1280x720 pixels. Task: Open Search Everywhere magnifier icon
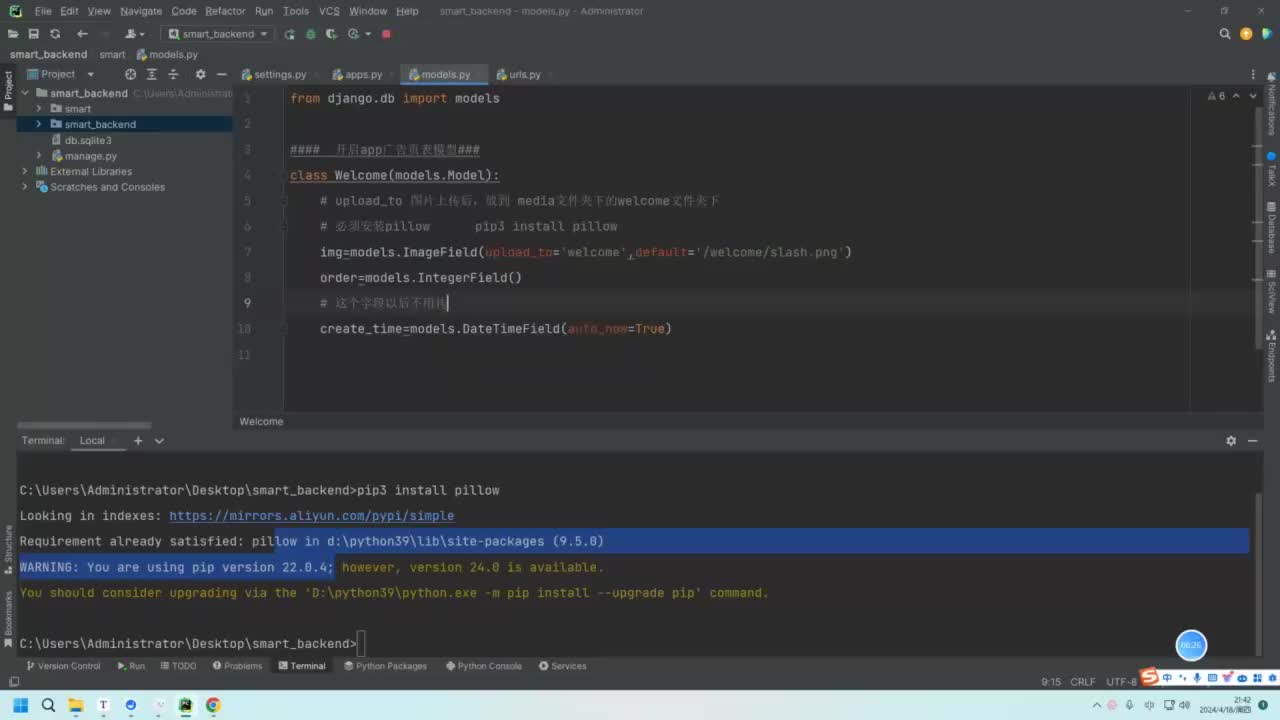[1225, 34]
